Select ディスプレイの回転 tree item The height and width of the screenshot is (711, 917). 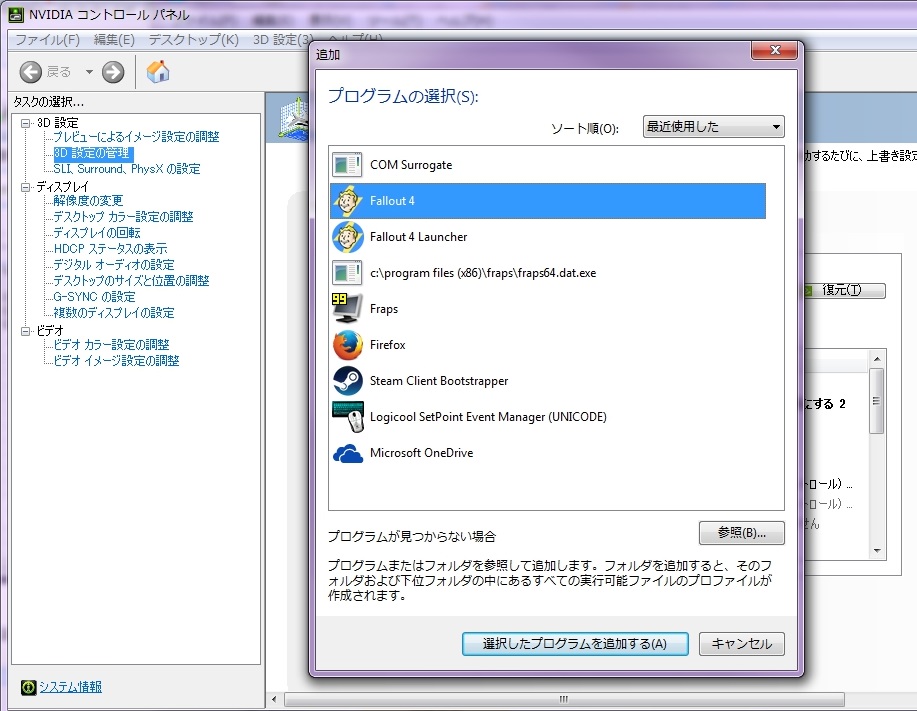97,233
